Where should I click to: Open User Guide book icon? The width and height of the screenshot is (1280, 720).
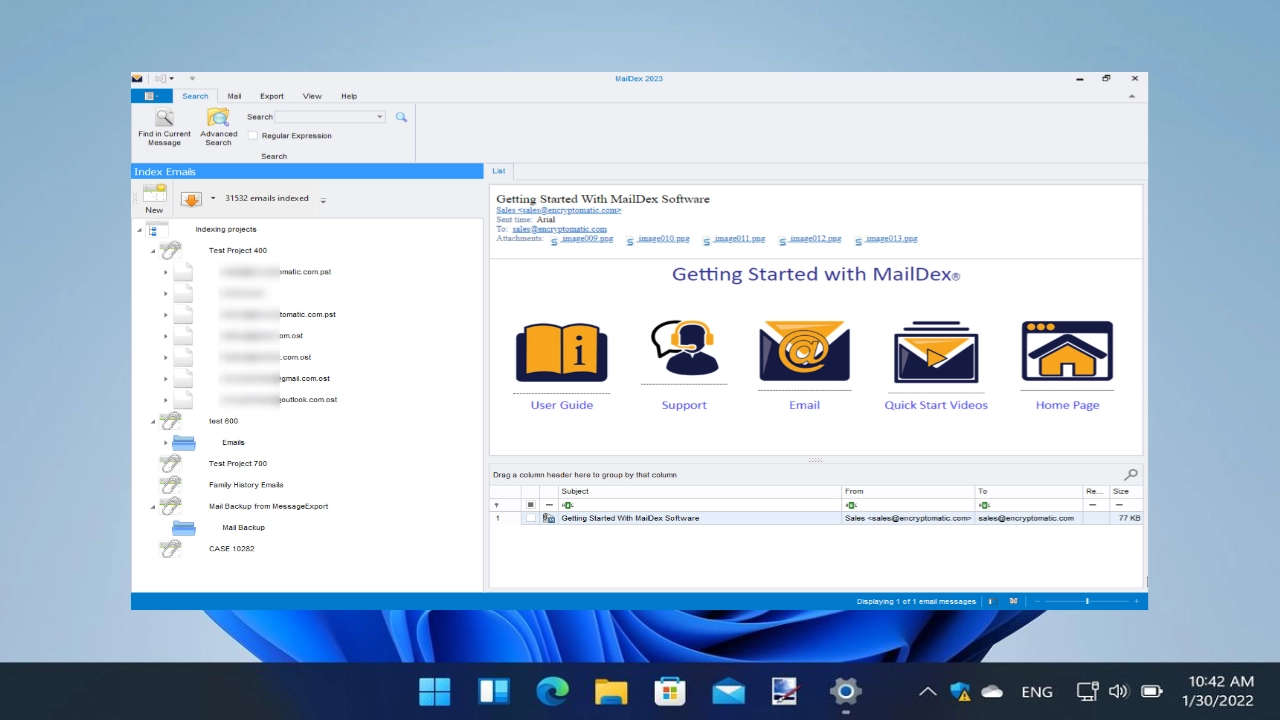561,352
